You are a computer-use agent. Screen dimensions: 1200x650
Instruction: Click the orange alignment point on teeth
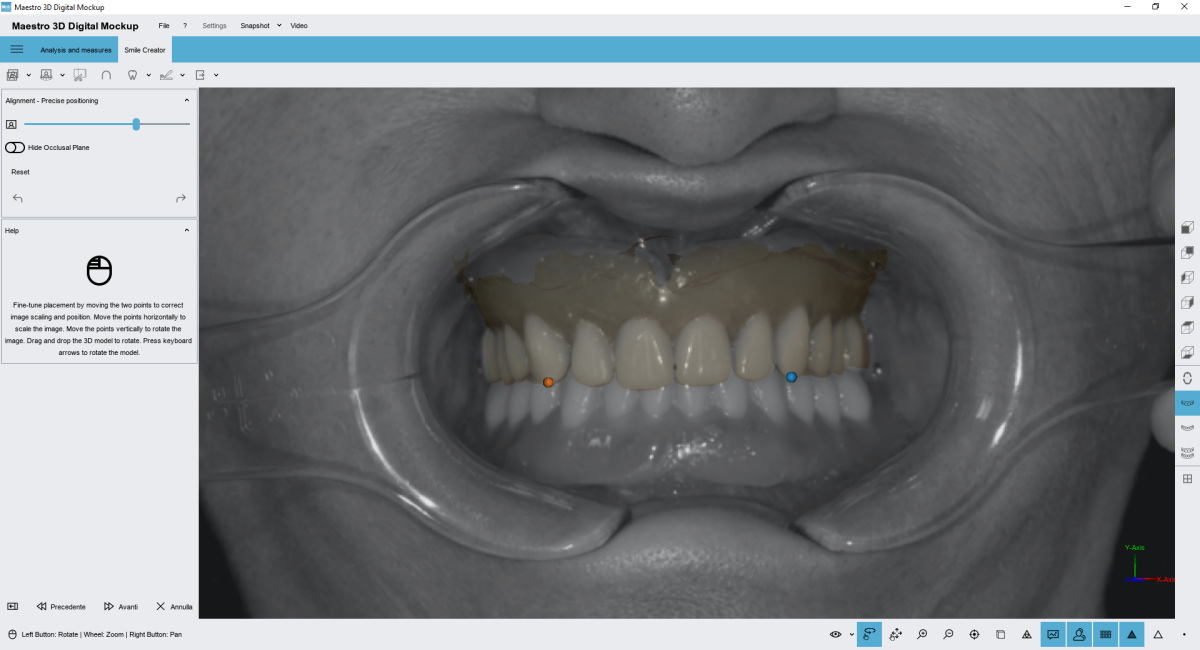(x=548, y=382)
